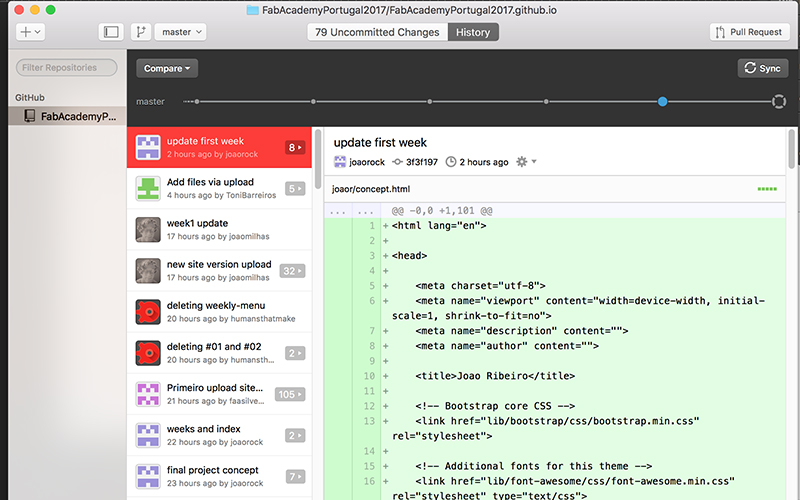Select the 'week1 update' commit
This screenshot has height=500, width=800.
[219, 230]
